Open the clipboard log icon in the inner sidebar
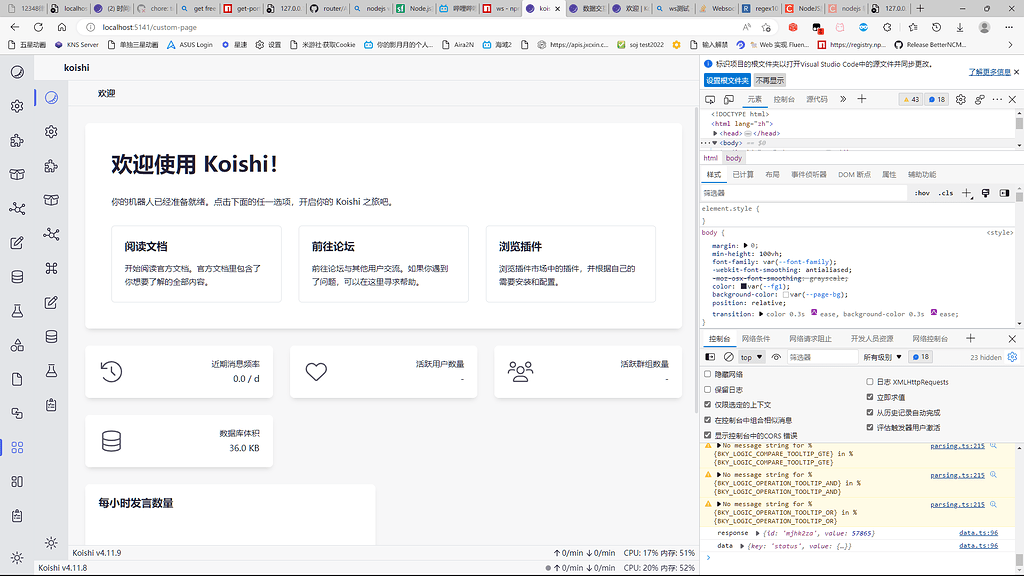This screenshot has width=1024, height=576. pos(51,405)
